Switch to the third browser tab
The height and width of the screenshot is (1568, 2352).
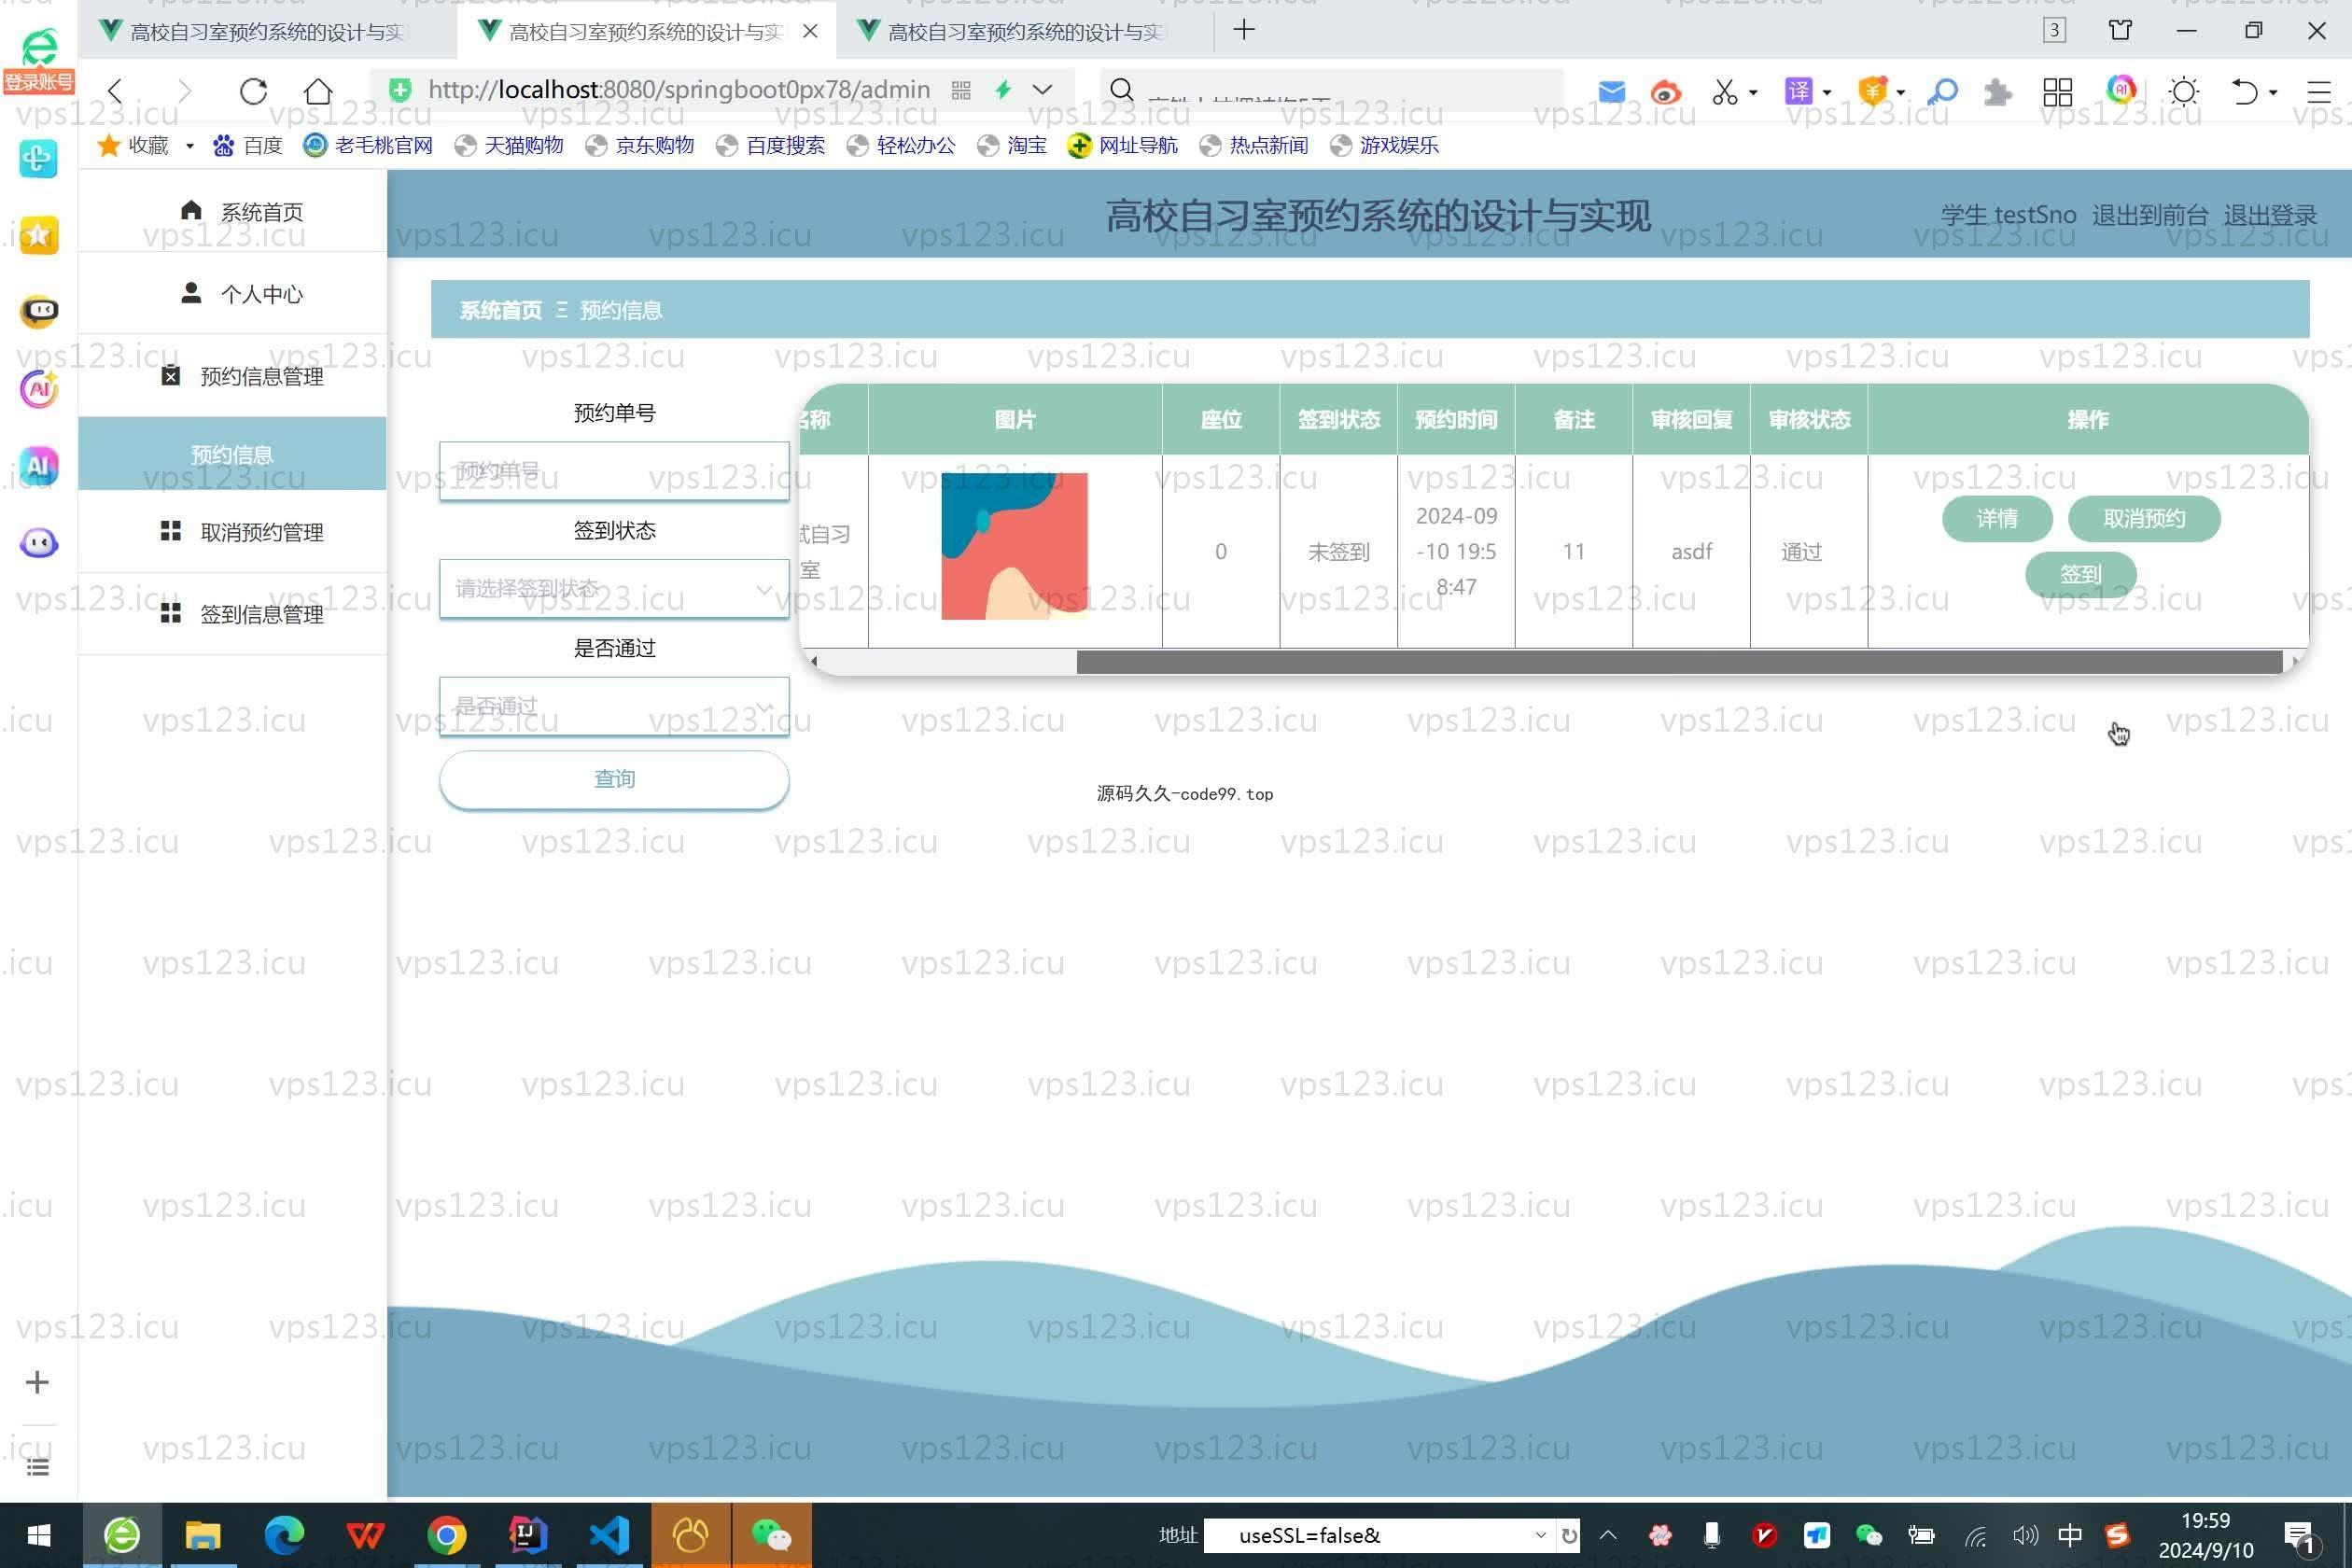click(x=1024, y=32)
